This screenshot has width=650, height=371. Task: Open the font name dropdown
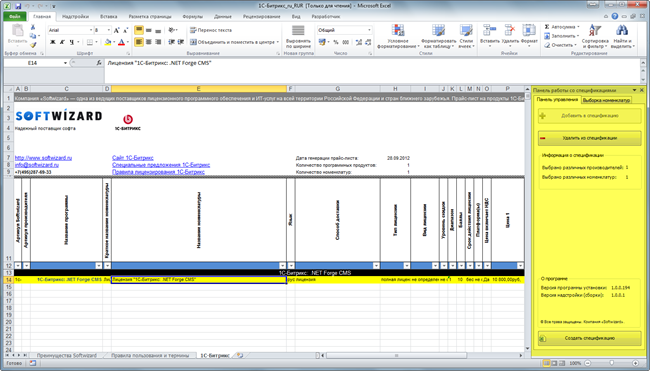click(x=91, y=30)
